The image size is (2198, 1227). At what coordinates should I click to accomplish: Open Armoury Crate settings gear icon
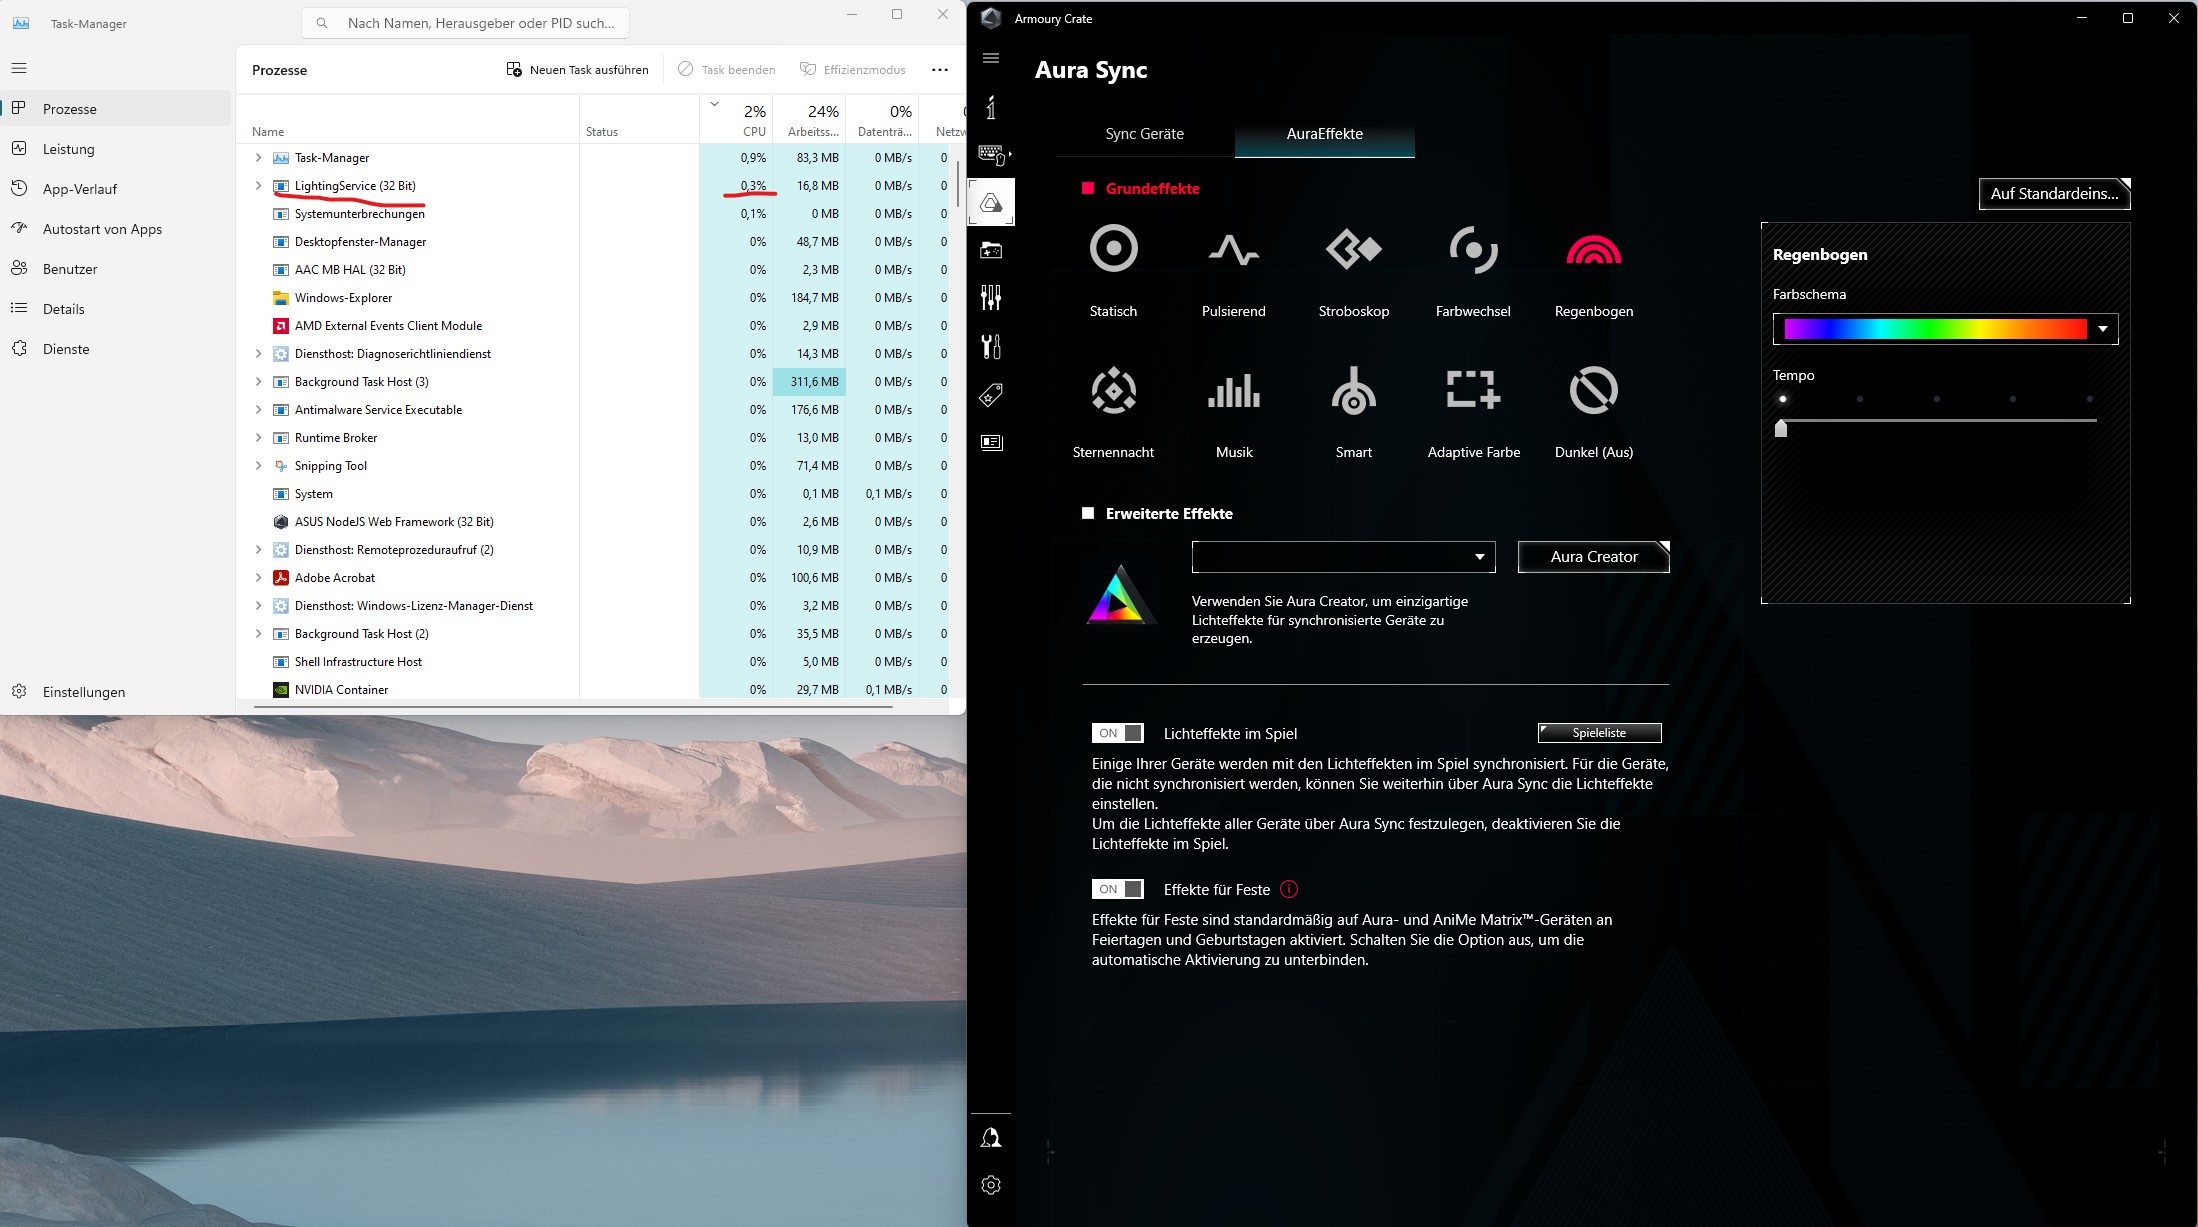[991, 1185]
